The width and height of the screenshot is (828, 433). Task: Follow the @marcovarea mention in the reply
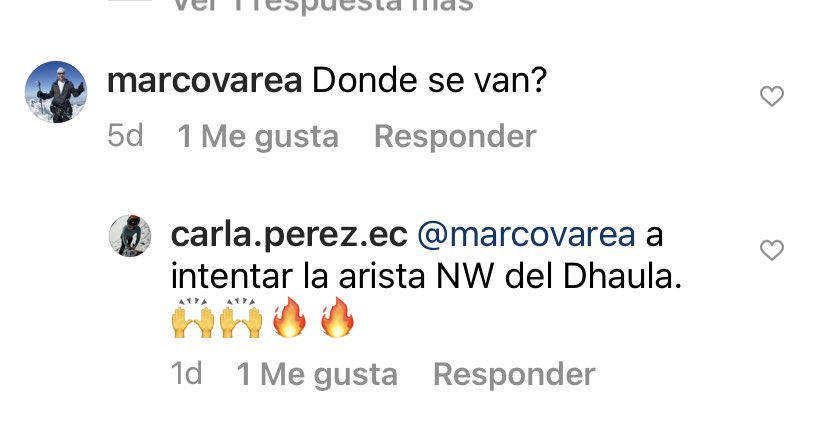pos(526,235)
